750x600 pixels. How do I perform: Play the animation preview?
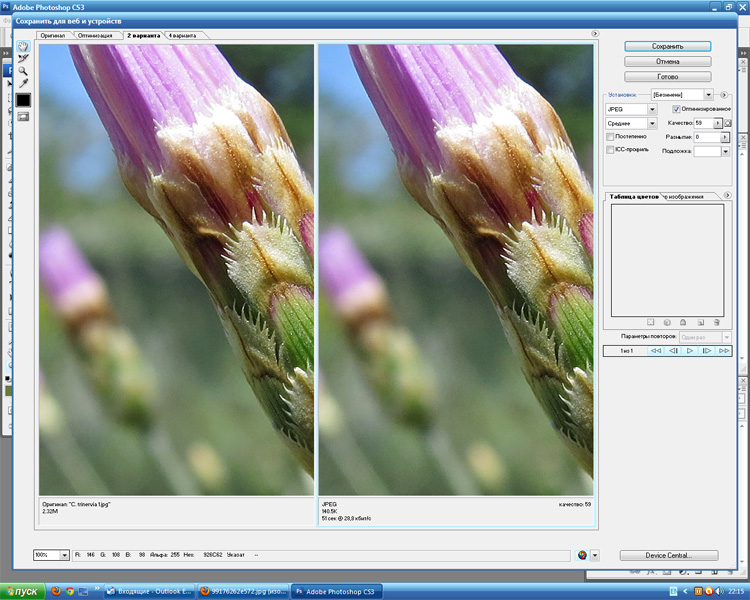690,351
